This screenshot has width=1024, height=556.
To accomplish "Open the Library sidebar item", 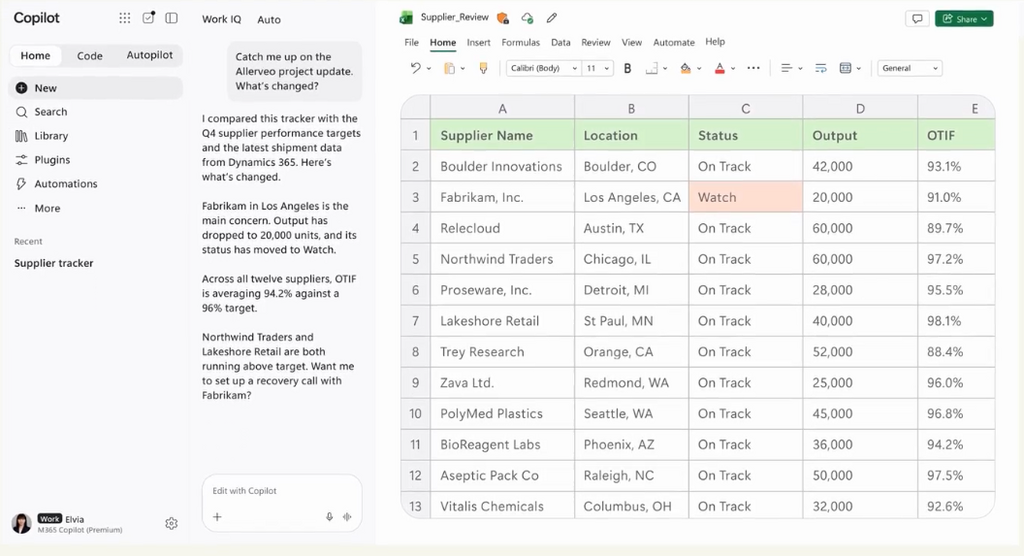I will [x=95, y=136].
